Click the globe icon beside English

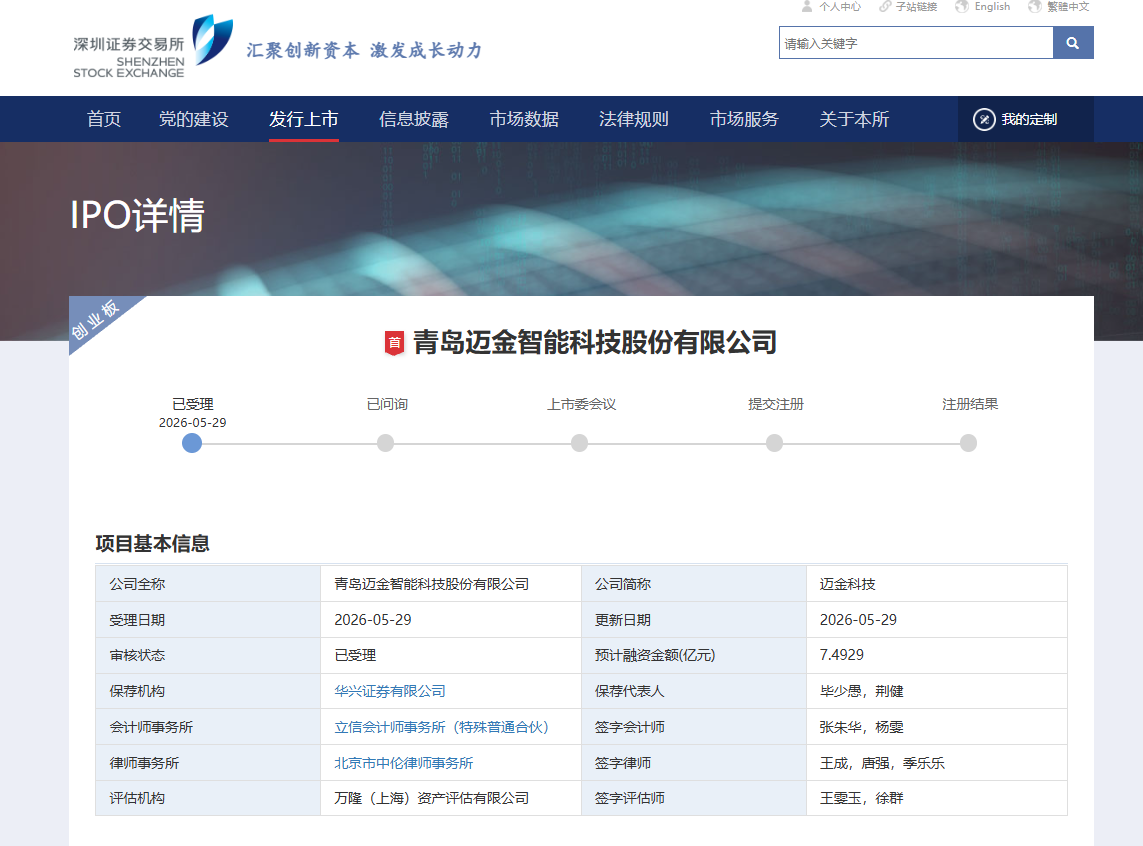(962, 7)
